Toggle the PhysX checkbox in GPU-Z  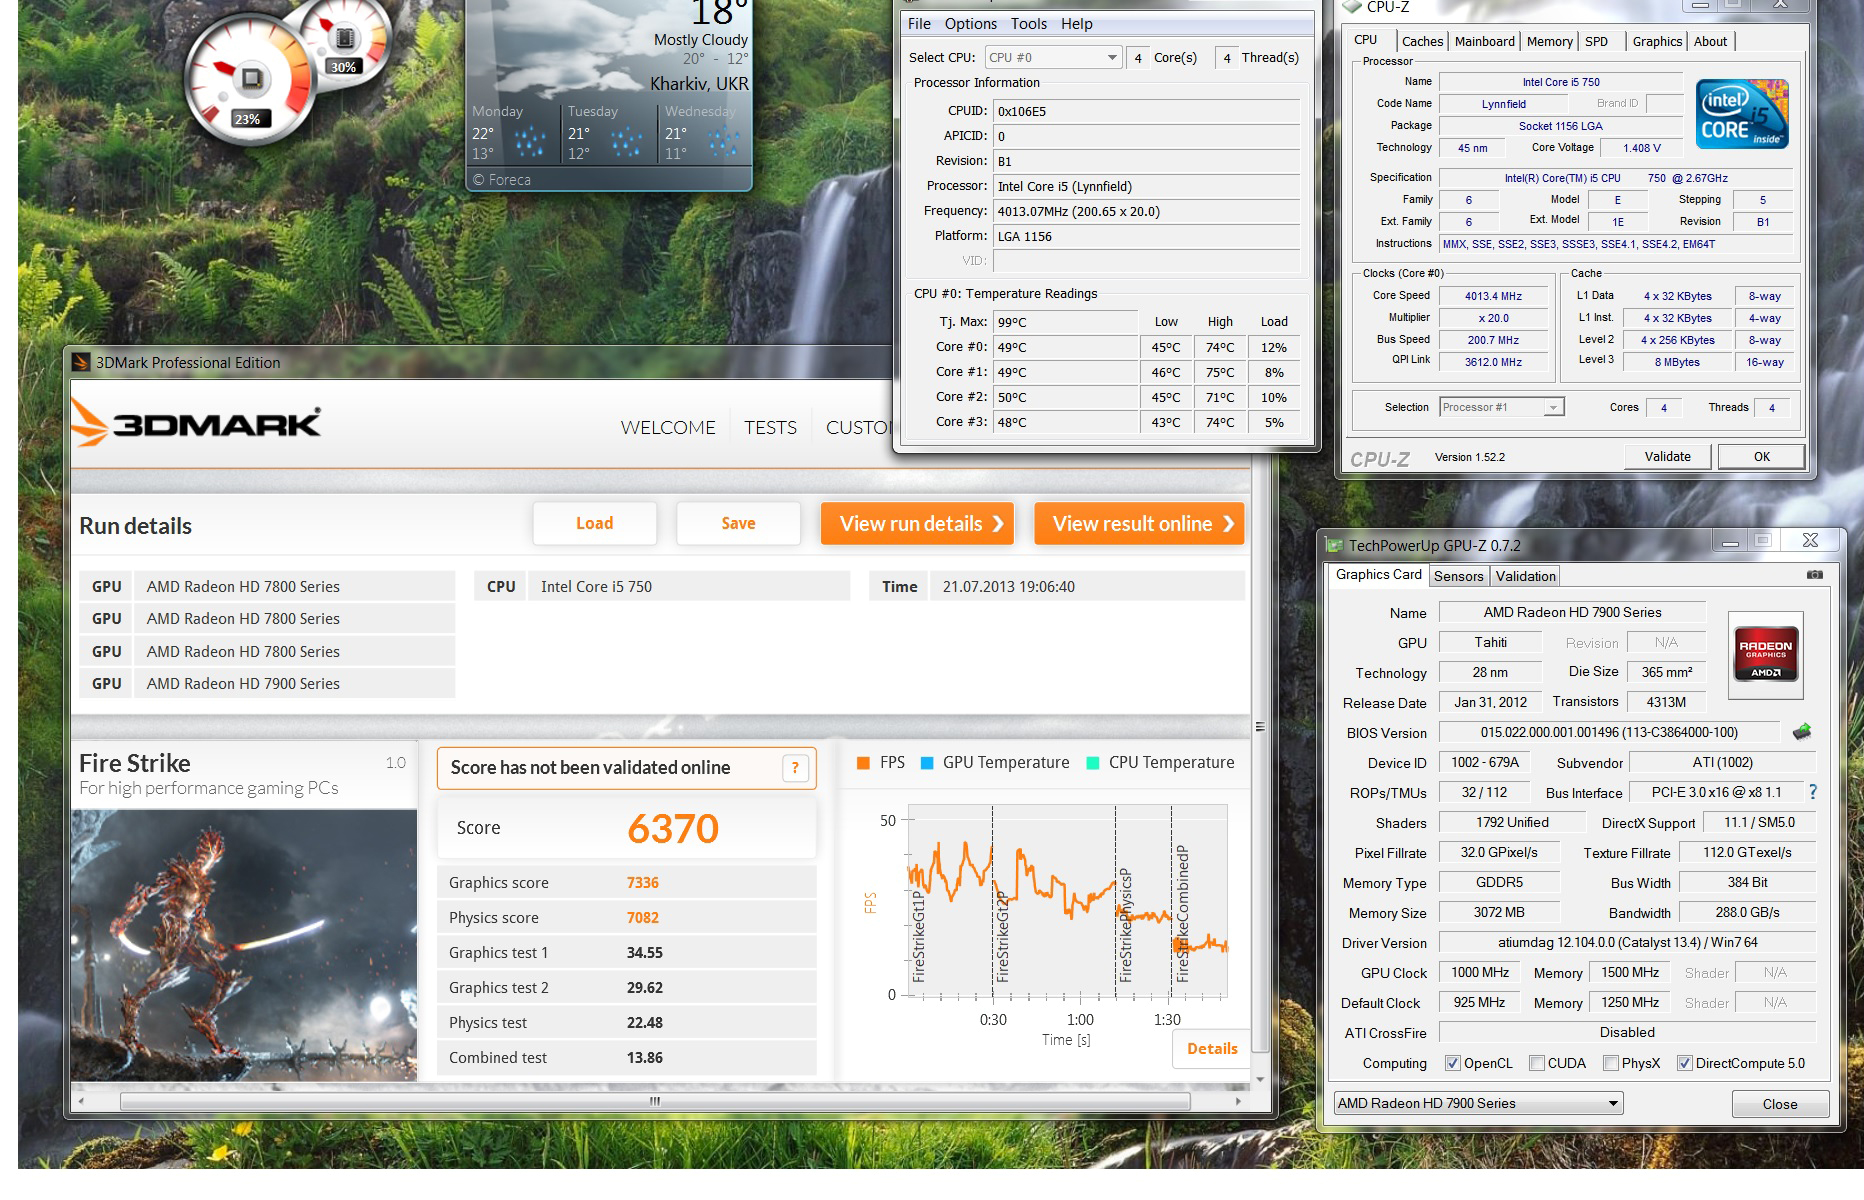[1610, 1063]
